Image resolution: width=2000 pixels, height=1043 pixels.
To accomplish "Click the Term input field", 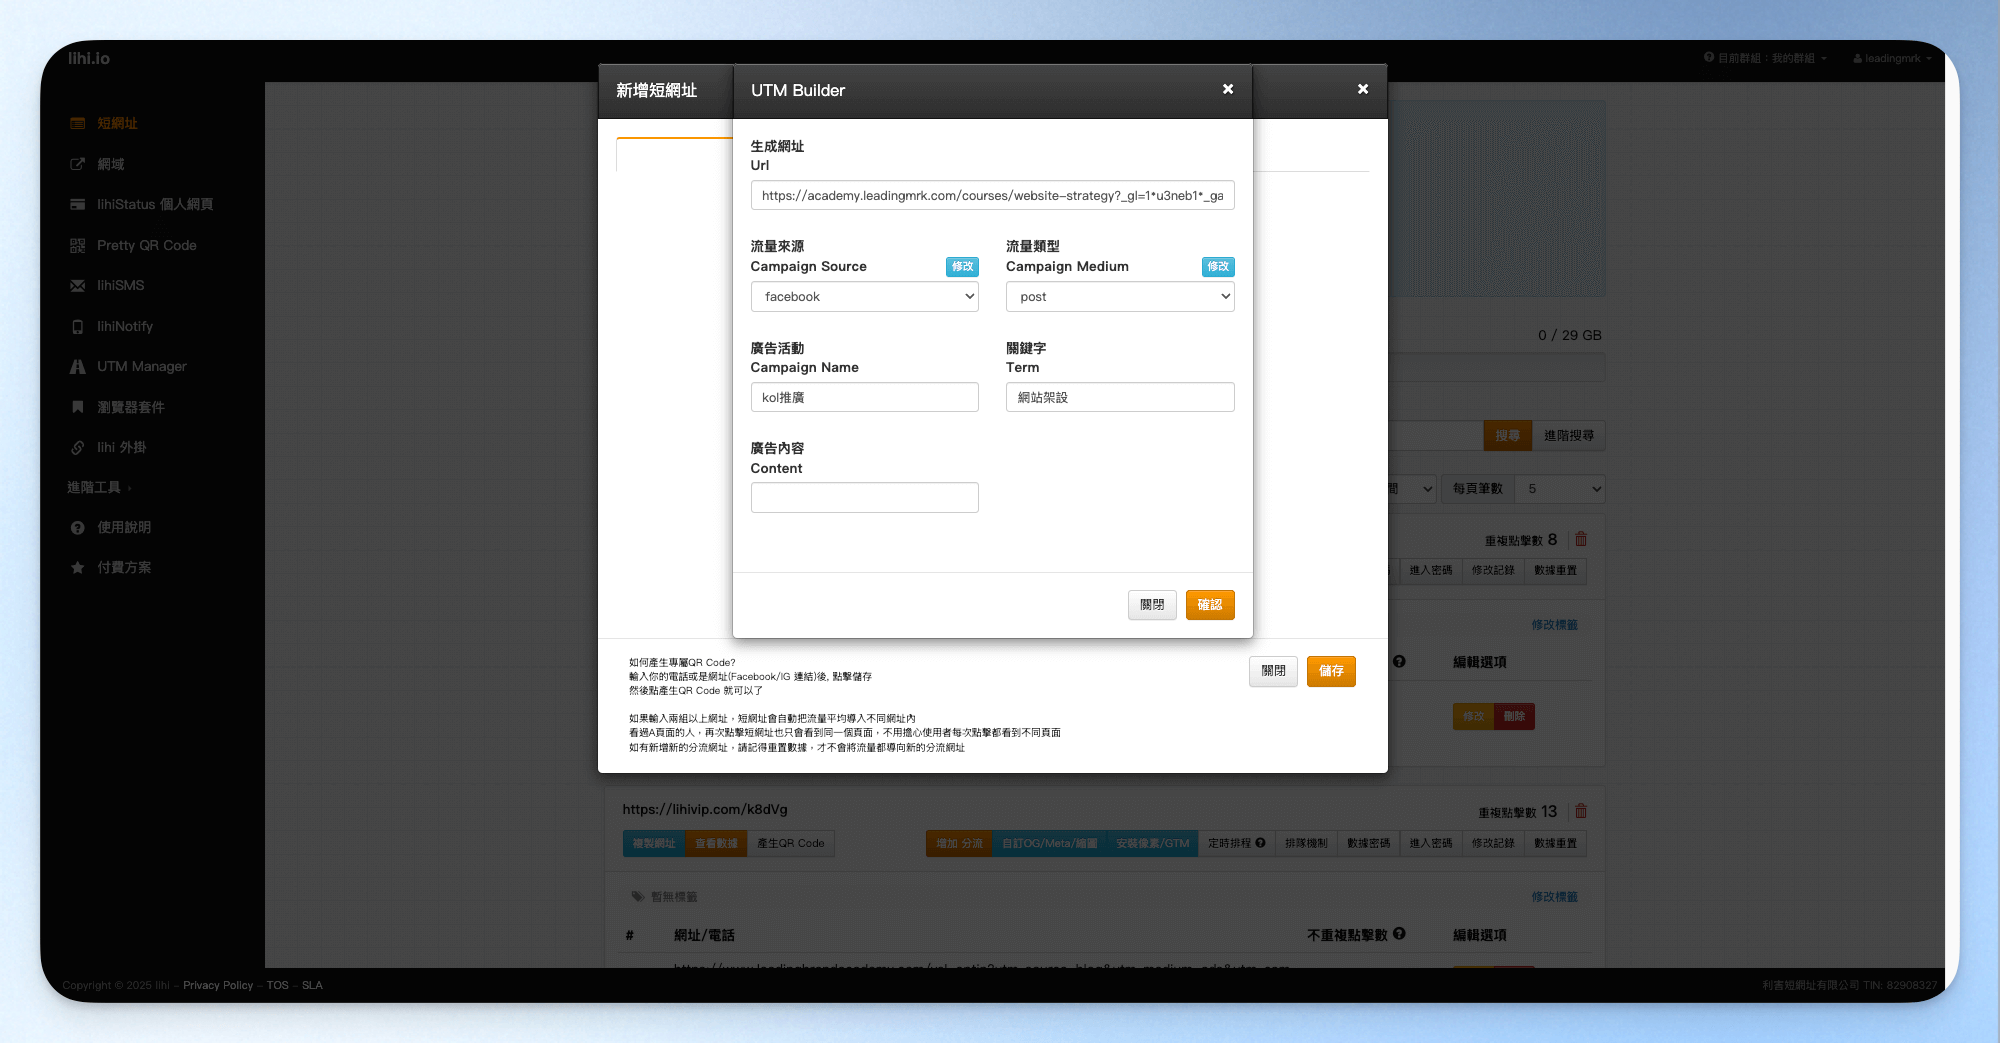I will tap(1120, 397).
